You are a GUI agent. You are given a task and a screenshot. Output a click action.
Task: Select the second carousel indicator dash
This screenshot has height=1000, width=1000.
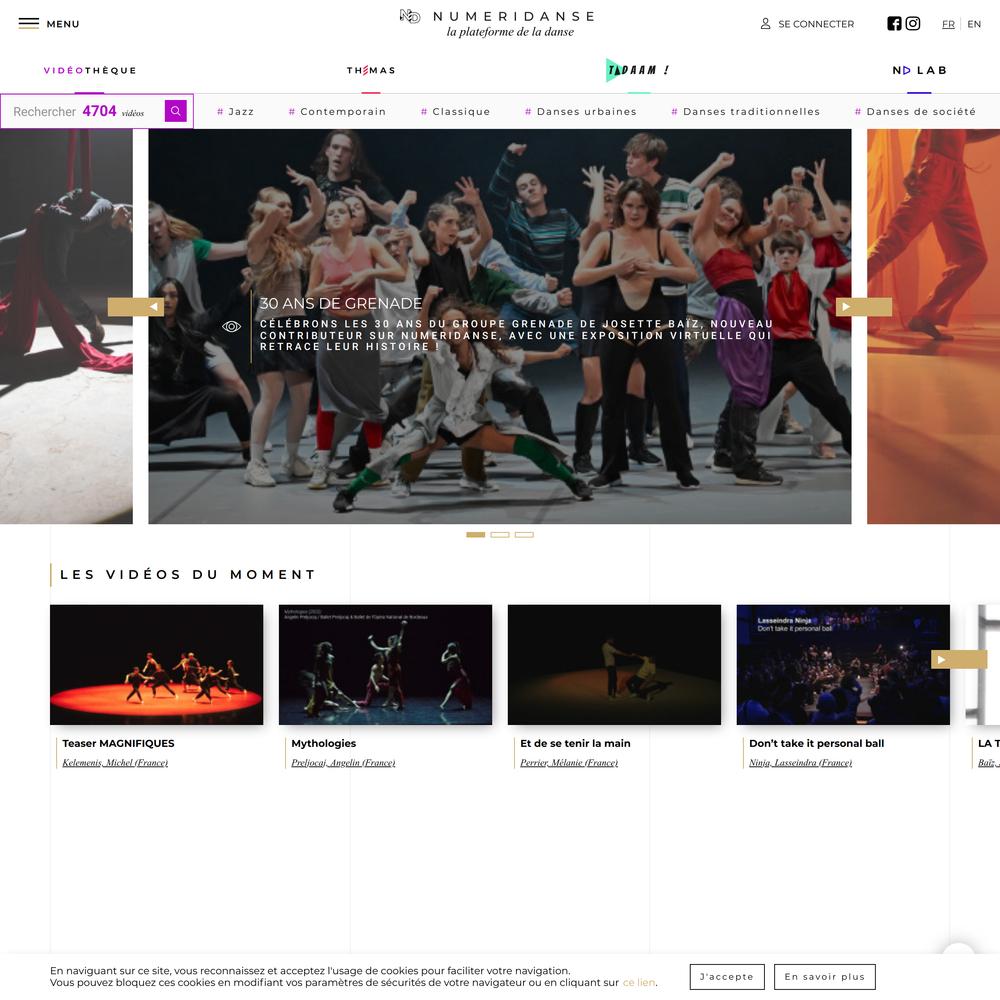point(500,534)
